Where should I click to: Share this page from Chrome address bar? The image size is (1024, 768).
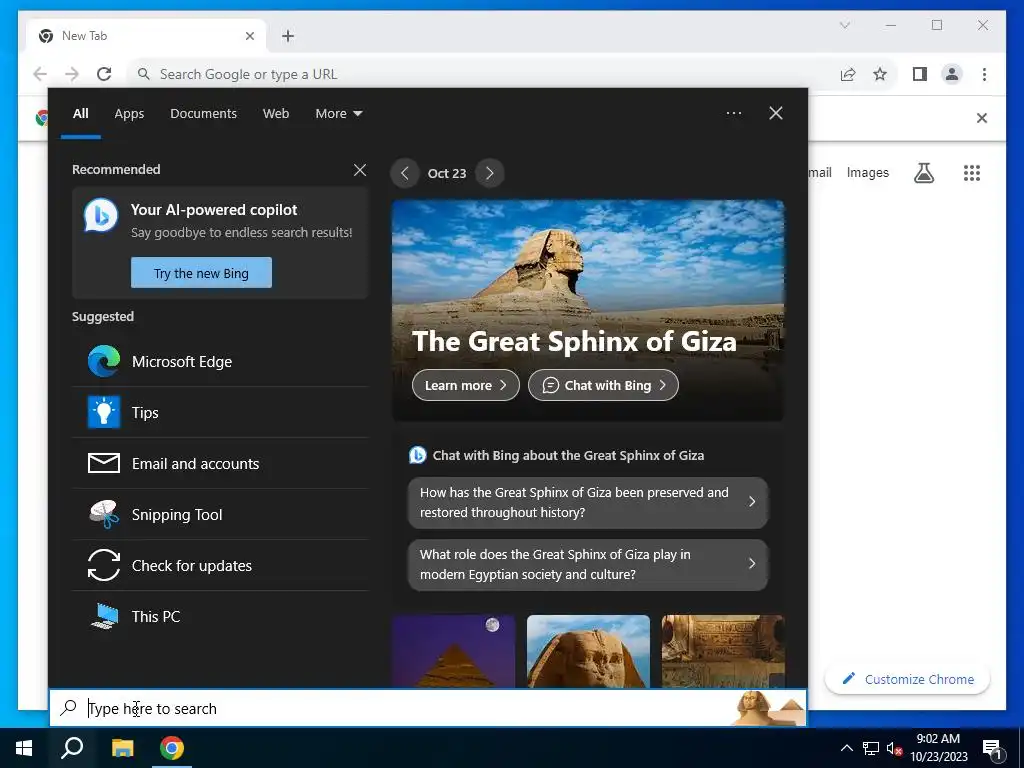848,74
